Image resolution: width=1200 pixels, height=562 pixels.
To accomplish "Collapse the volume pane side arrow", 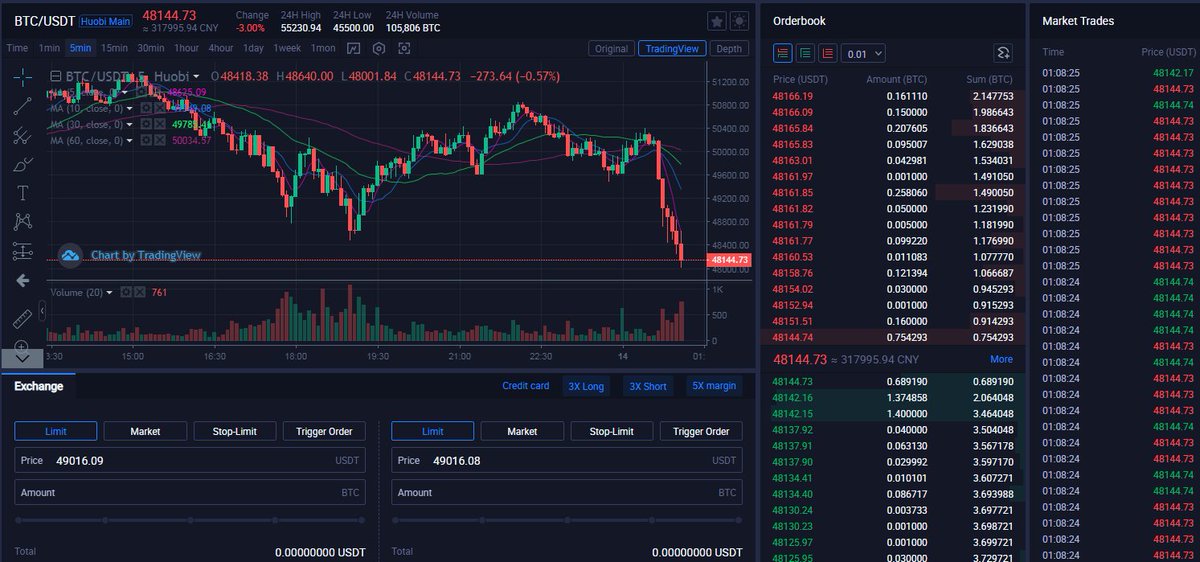I will [x=42, y=311].
